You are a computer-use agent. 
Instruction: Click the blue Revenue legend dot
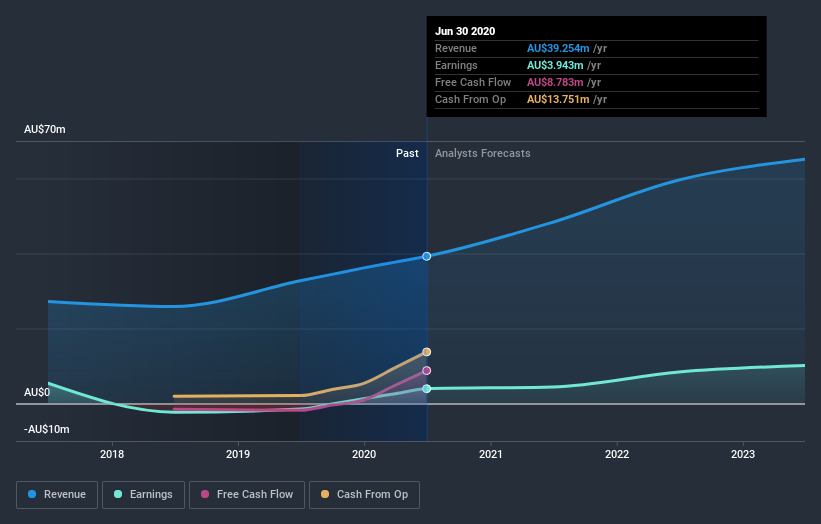(x=32, y=494)
